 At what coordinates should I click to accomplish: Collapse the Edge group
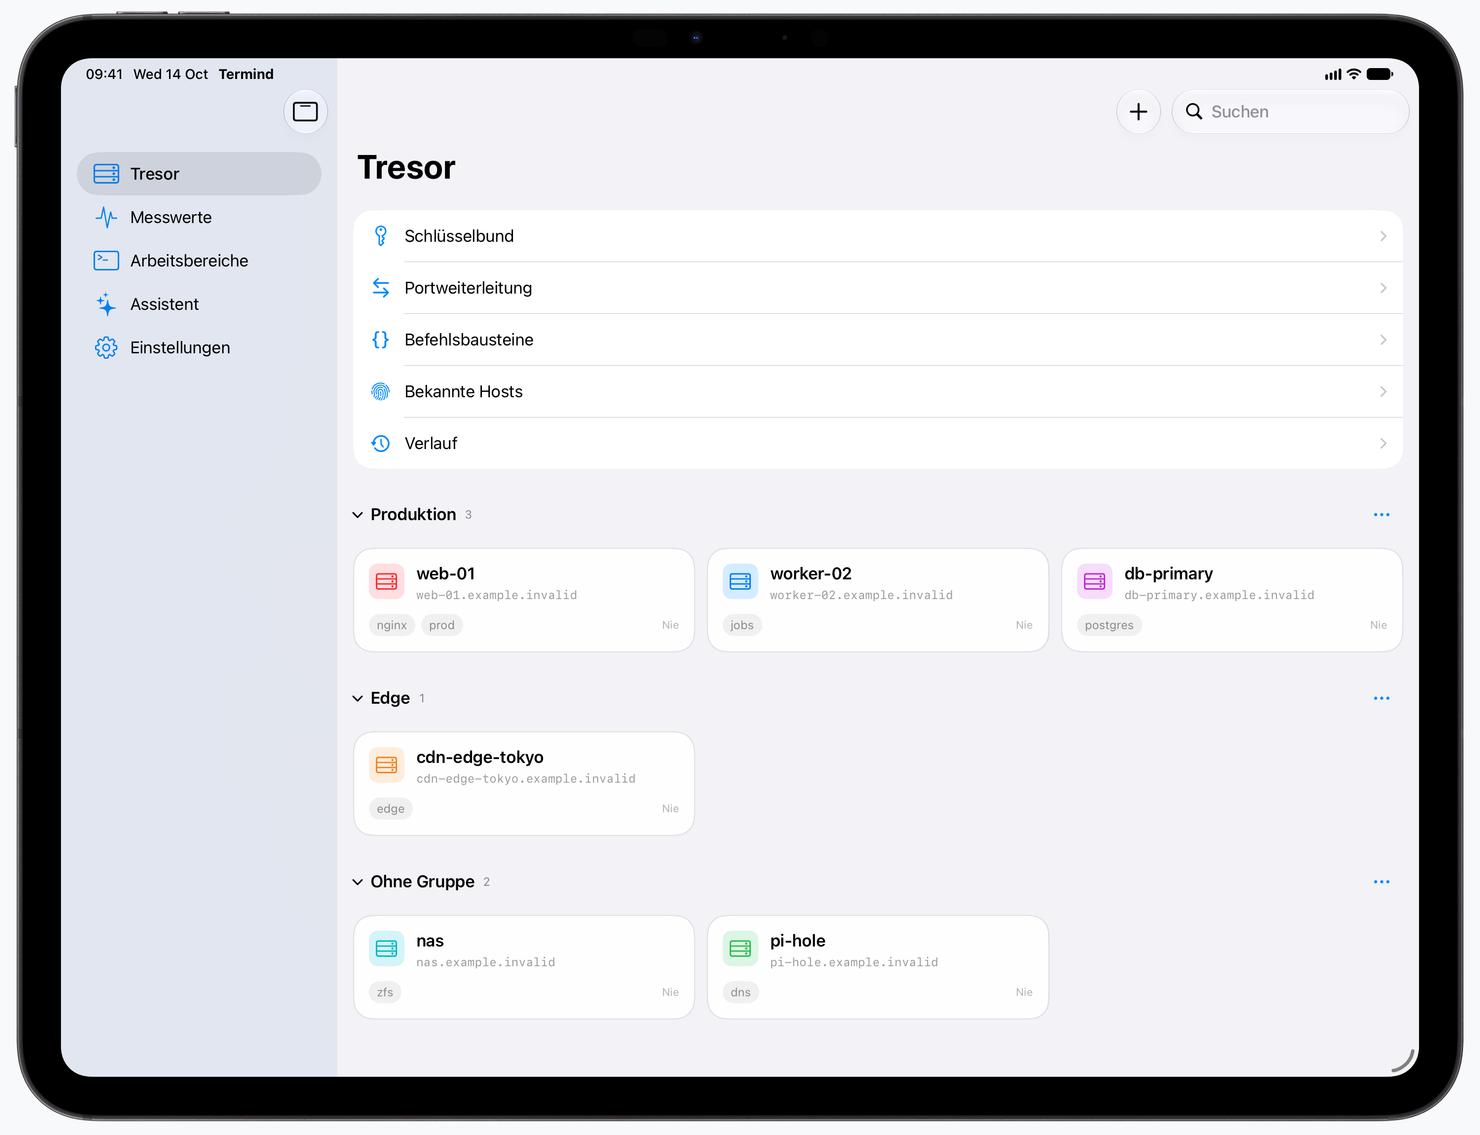358,698
